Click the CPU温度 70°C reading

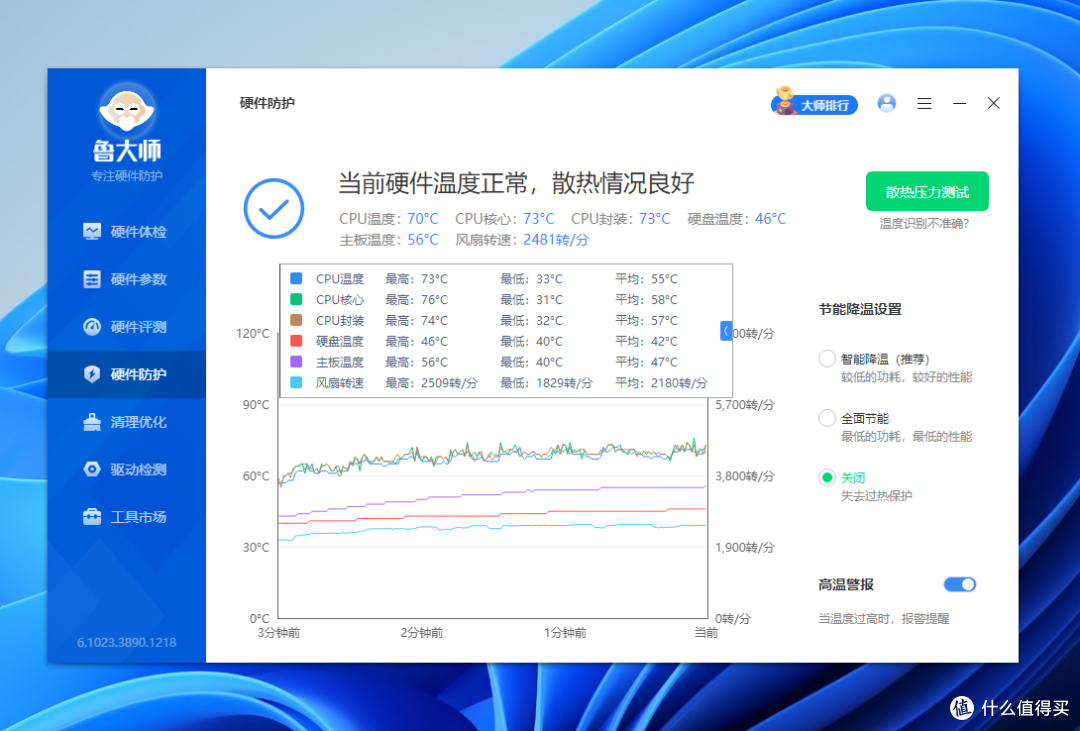tap(388, 218)
